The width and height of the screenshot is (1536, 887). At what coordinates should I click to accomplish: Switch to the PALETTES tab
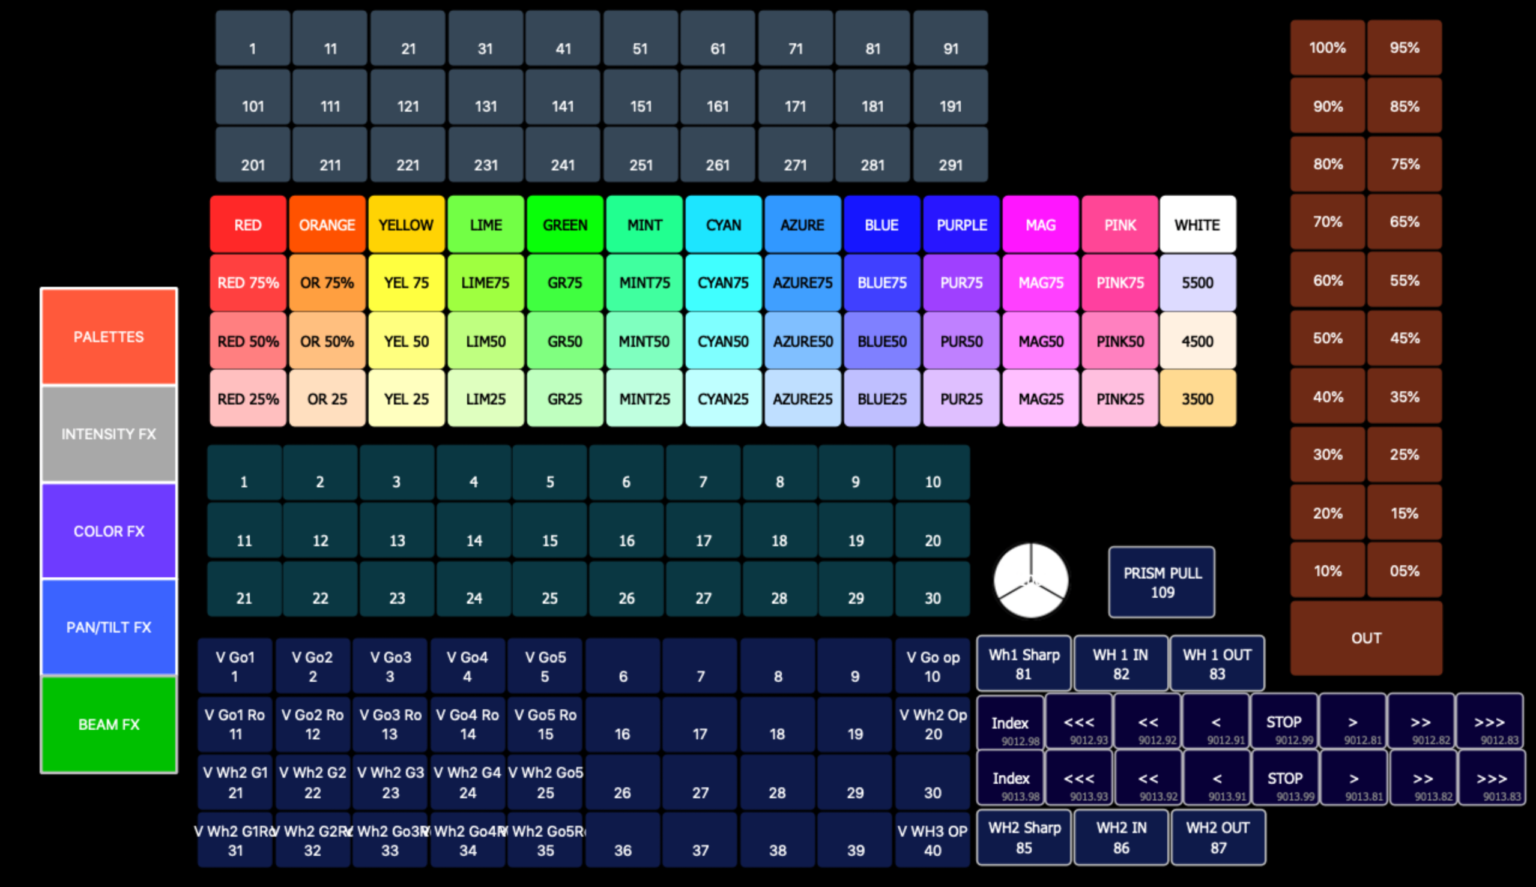pos(108,337)
